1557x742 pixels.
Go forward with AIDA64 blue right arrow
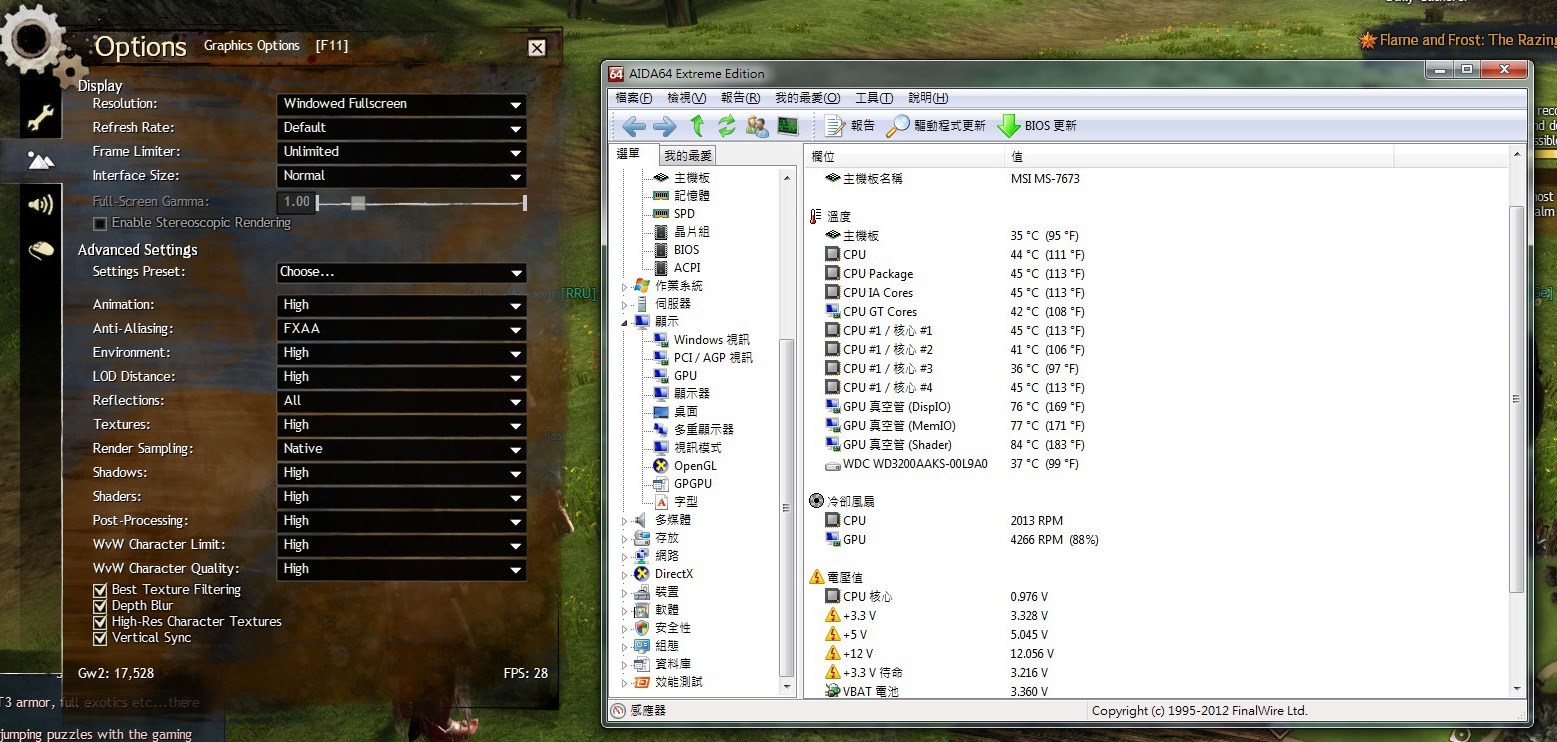point(664,126)
